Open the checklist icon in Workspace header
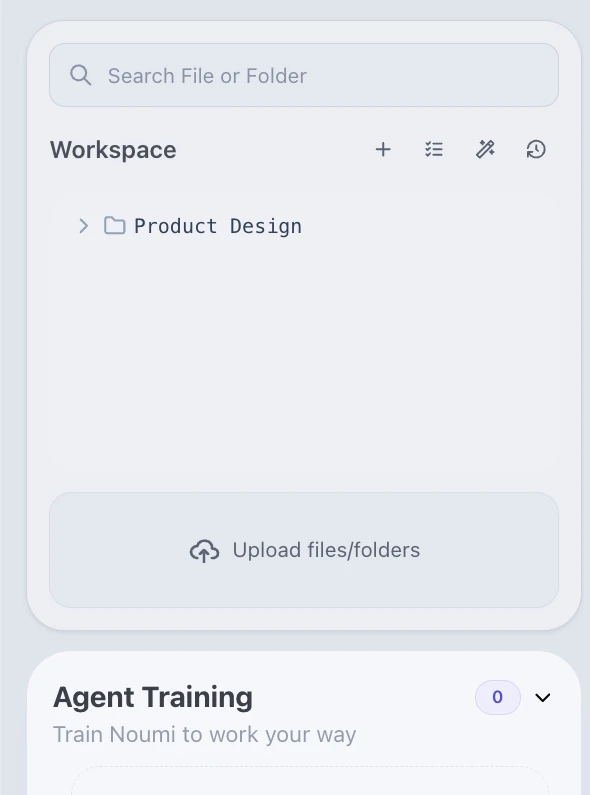The image size is (590, 795). (434, 150)
